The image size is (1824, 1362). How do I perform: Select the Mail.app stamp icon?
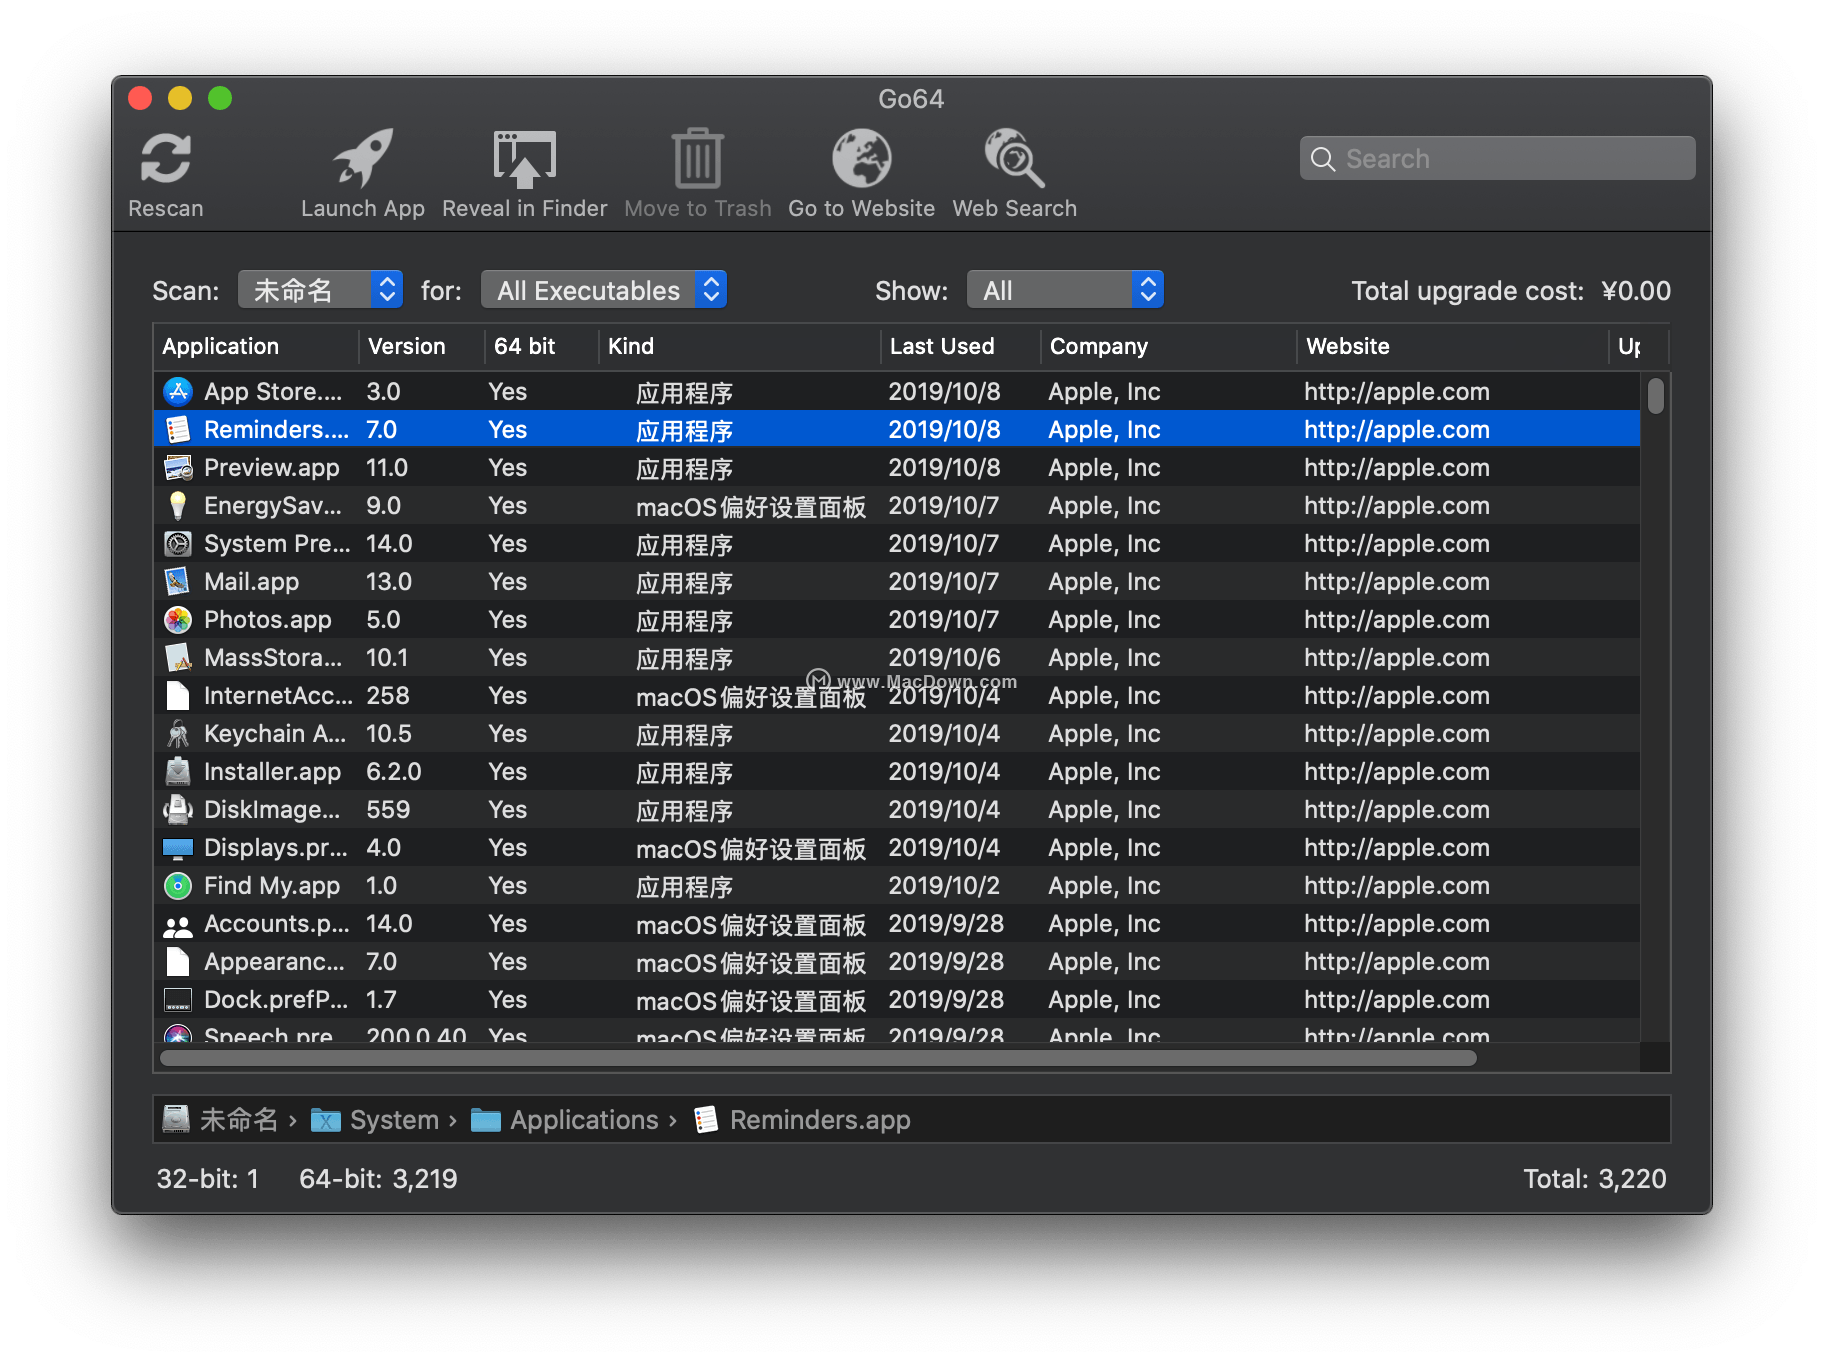(x=178, y=581)
